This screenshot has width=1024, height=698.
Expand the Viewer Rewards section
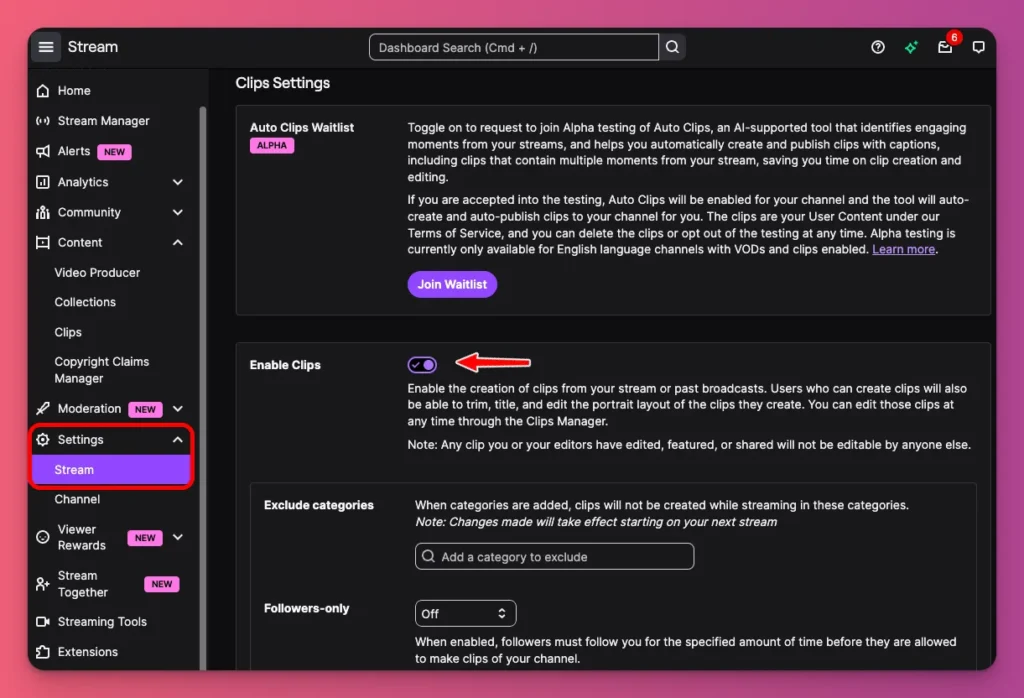pyautogui.click(x=178, y=537)
